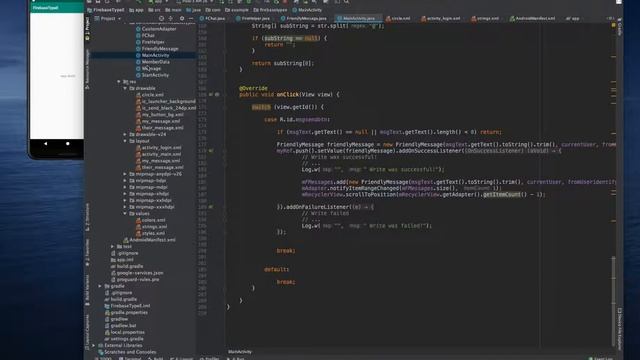Screen dimensions: 640x360
Task: Hide the Project panel with the minus icon
Action: 191,18
